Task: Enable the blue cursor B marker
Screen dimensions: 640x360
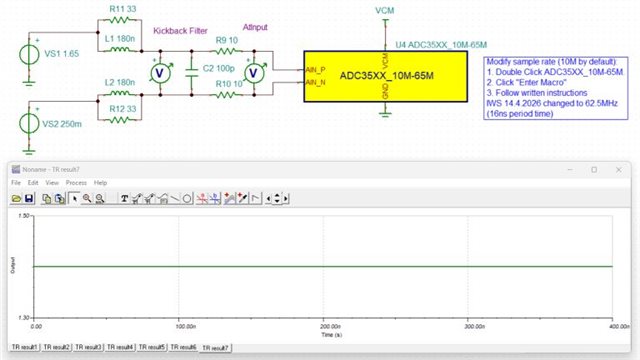Action: pyautogui.click(x=215, y=199)
